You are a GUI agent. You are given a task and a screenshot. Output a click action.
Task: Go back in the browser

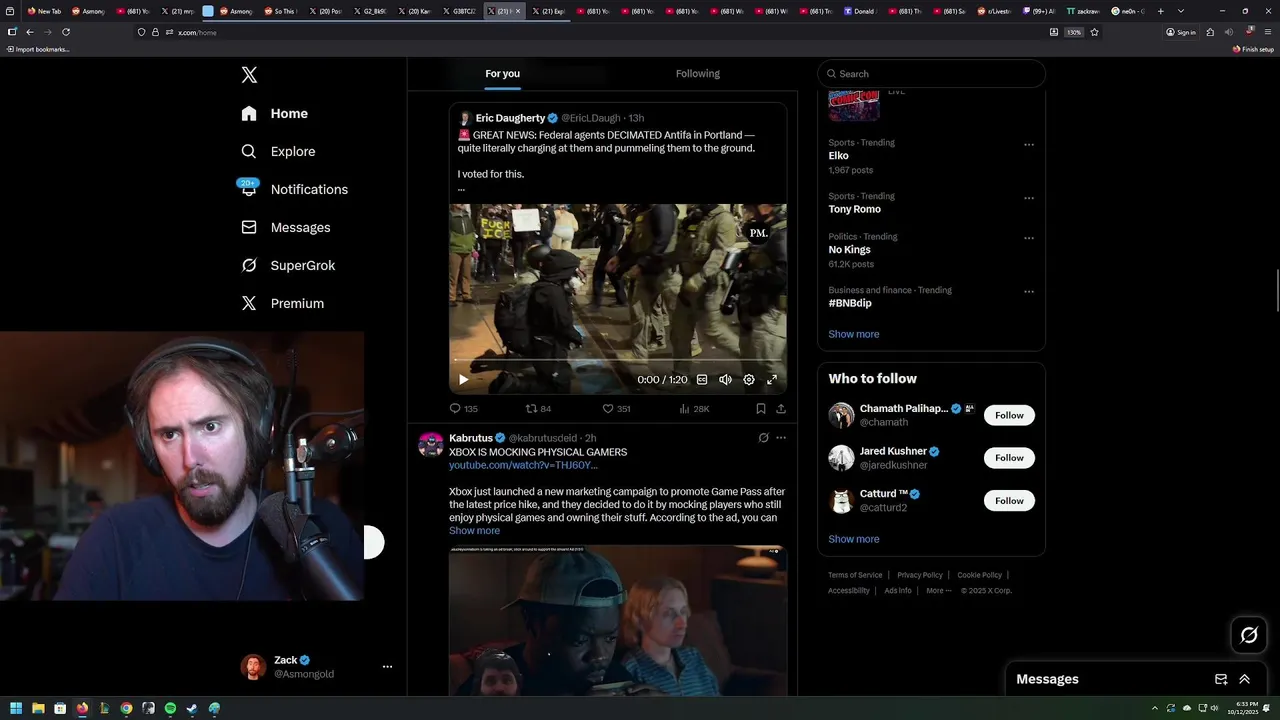tap(29, 32)
